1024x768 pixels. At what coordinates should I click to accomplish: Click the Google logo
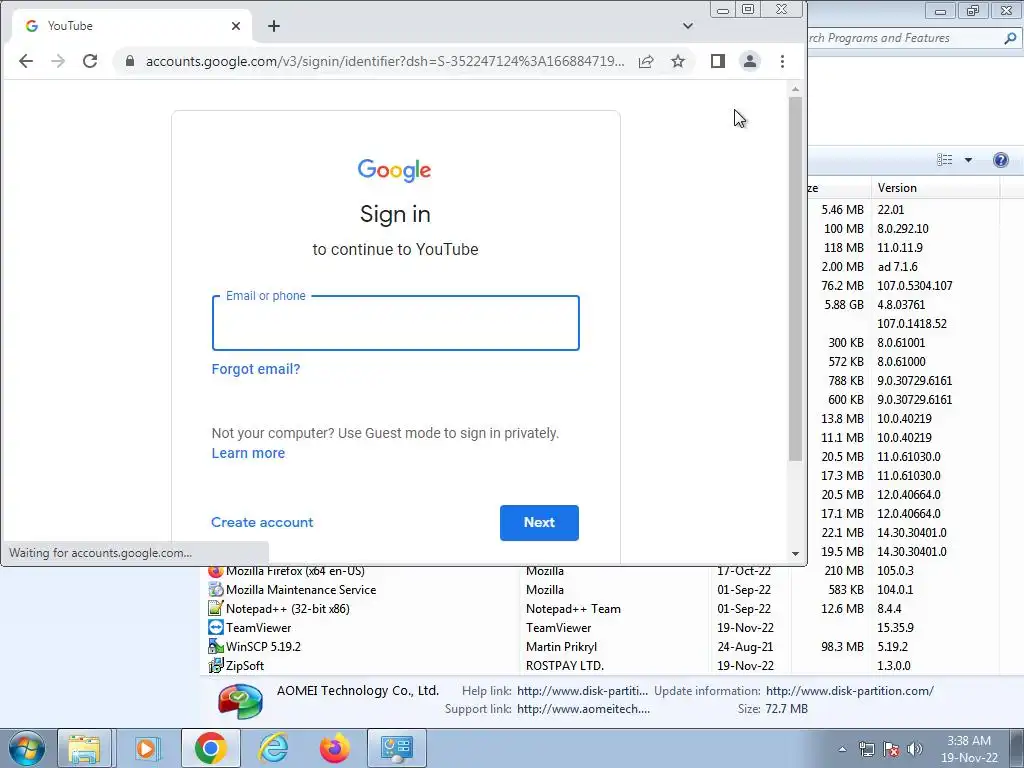click(394, 170)
